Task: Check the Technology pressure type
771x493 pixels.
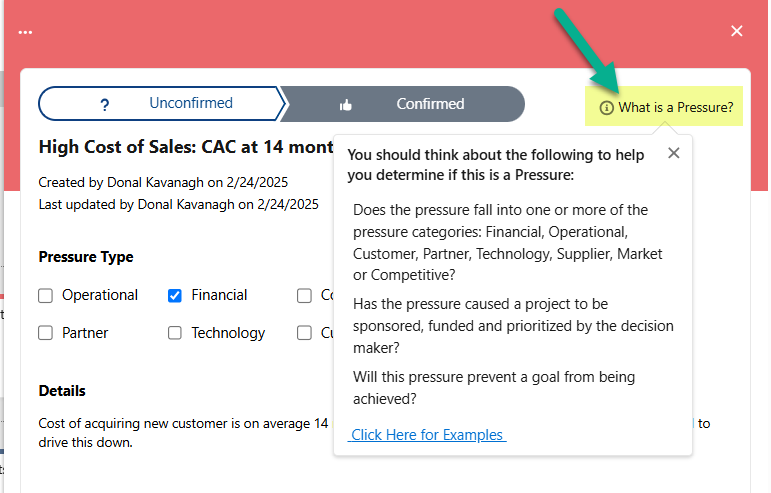Action: [175, 333]
